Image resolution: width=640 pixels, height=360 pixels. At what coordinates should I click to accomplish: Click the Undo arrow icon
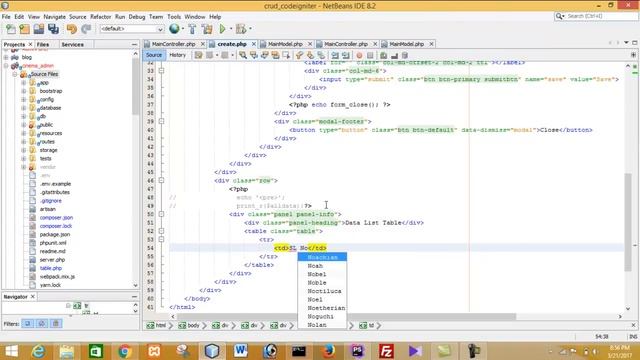click(71, 29)
